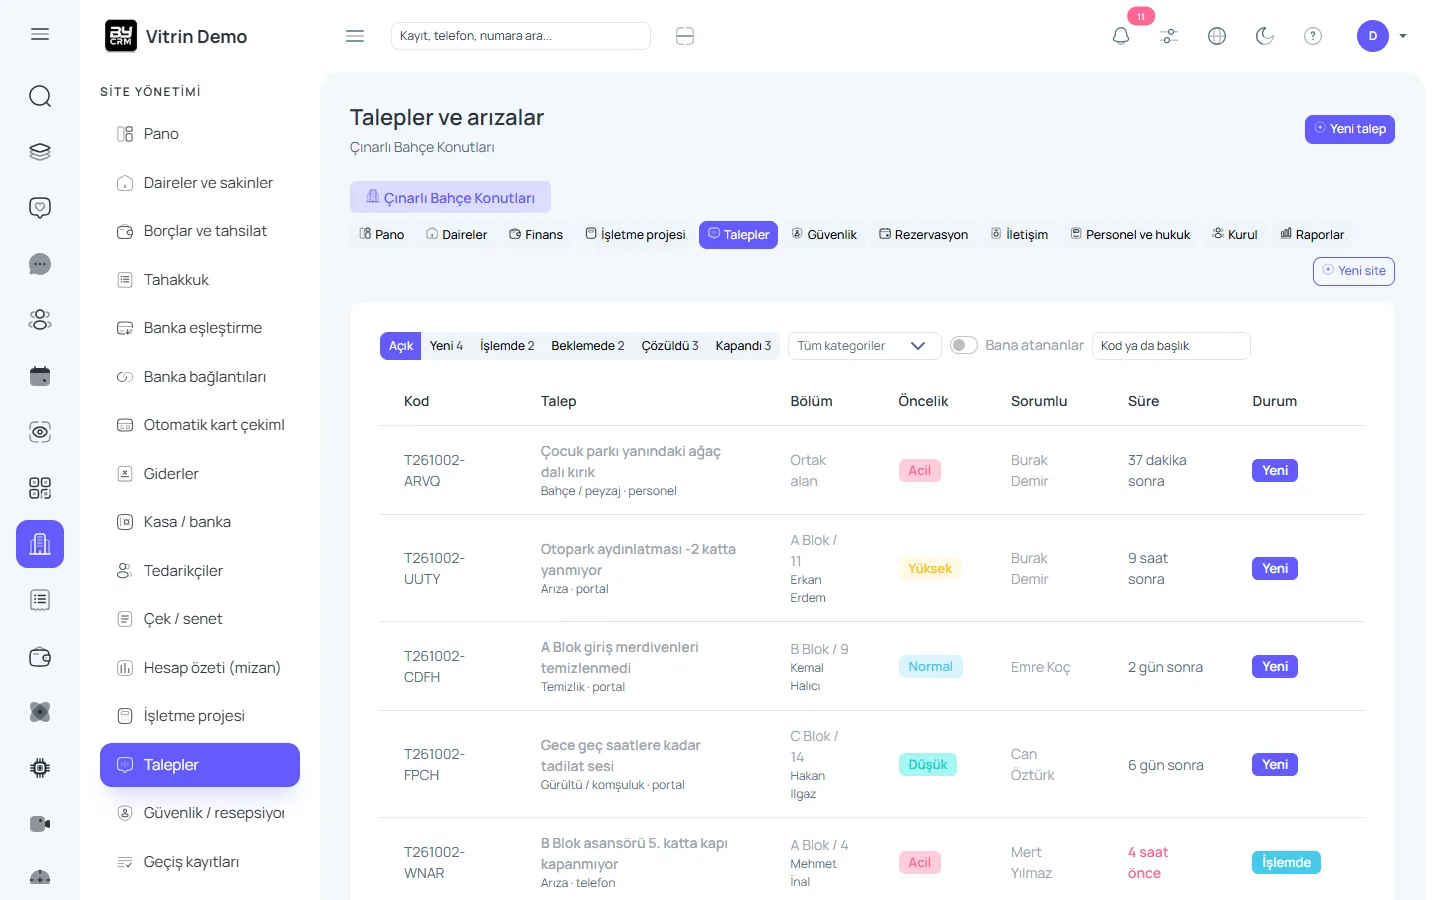Open the eye icon in left rail

pos(40,432)
